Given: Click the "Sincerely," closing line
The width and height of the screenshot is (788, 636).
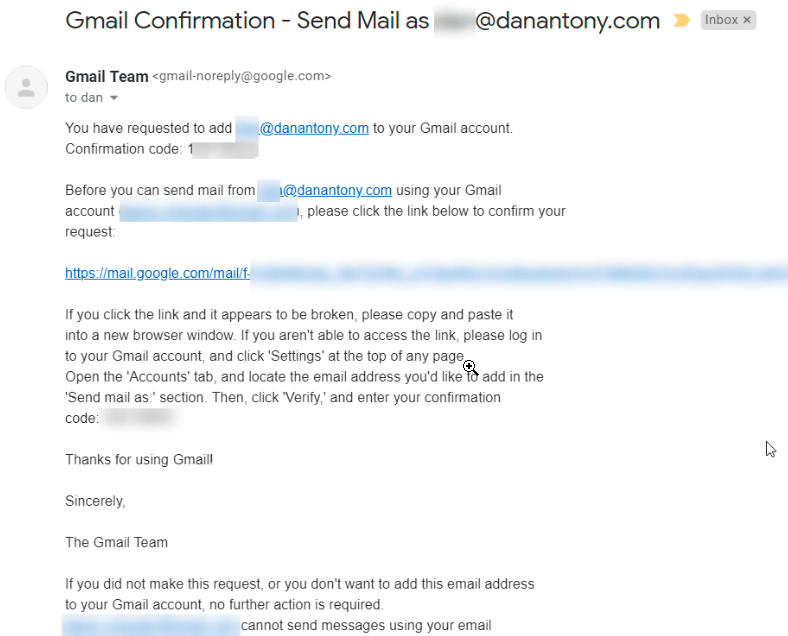Looking at the screenshot, I should [x=95, y=501].
